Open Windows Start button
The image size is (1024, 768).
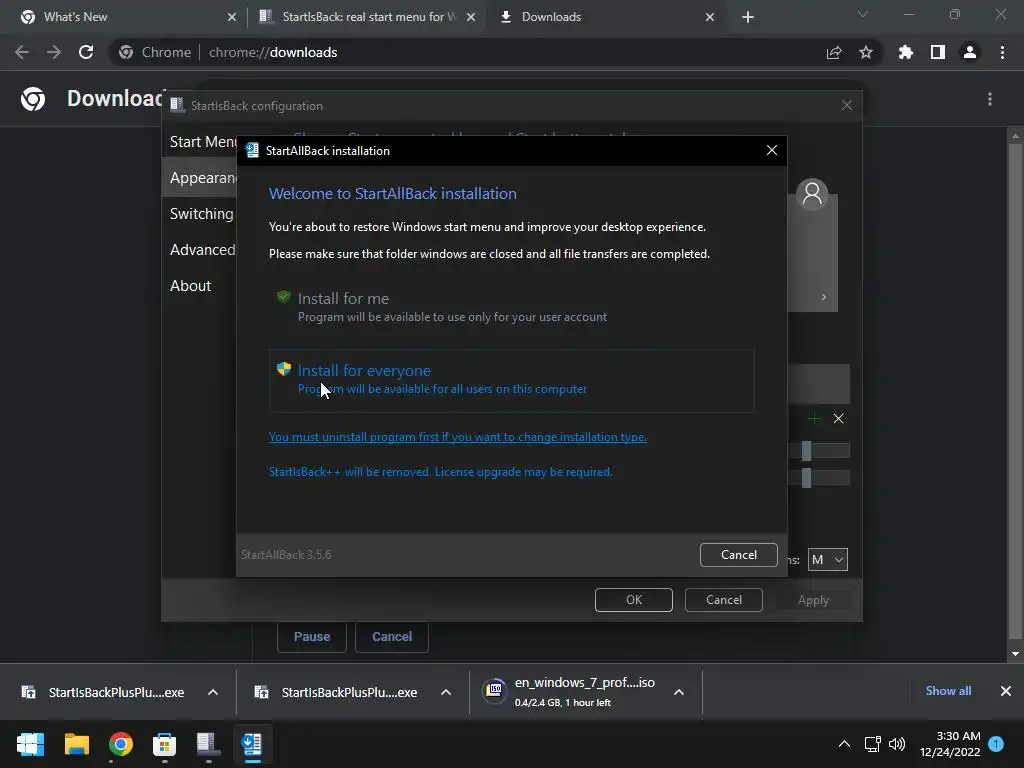point(30,744)
